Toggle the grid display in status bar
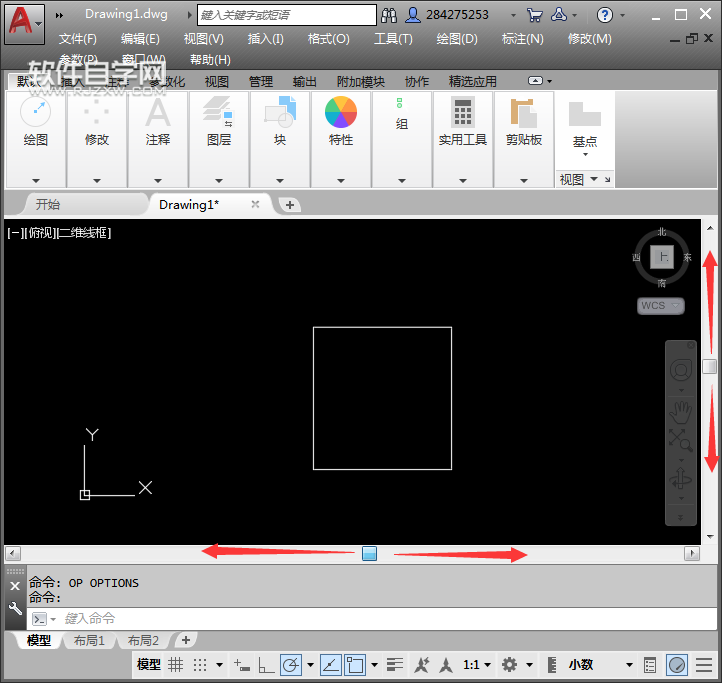 point(176,665)
